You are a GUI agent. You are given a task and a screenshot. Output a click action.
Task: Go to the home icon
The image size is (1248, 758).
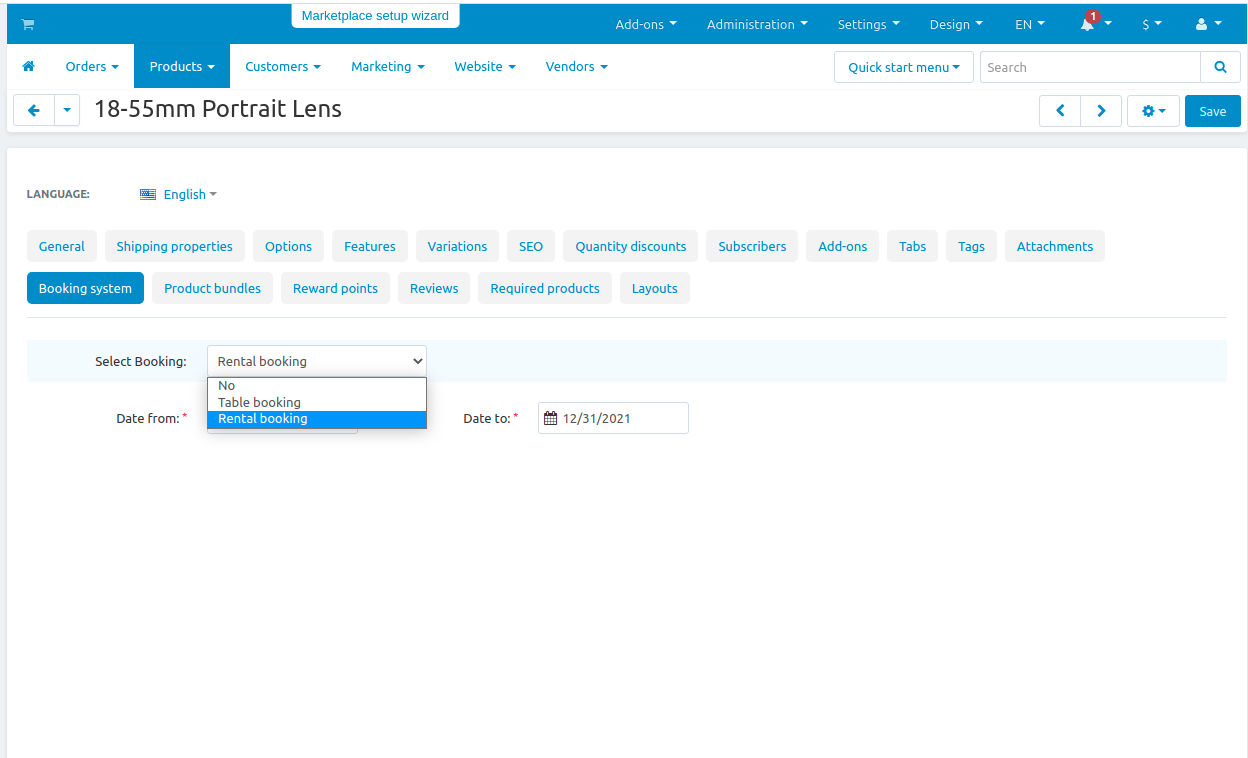28,66
